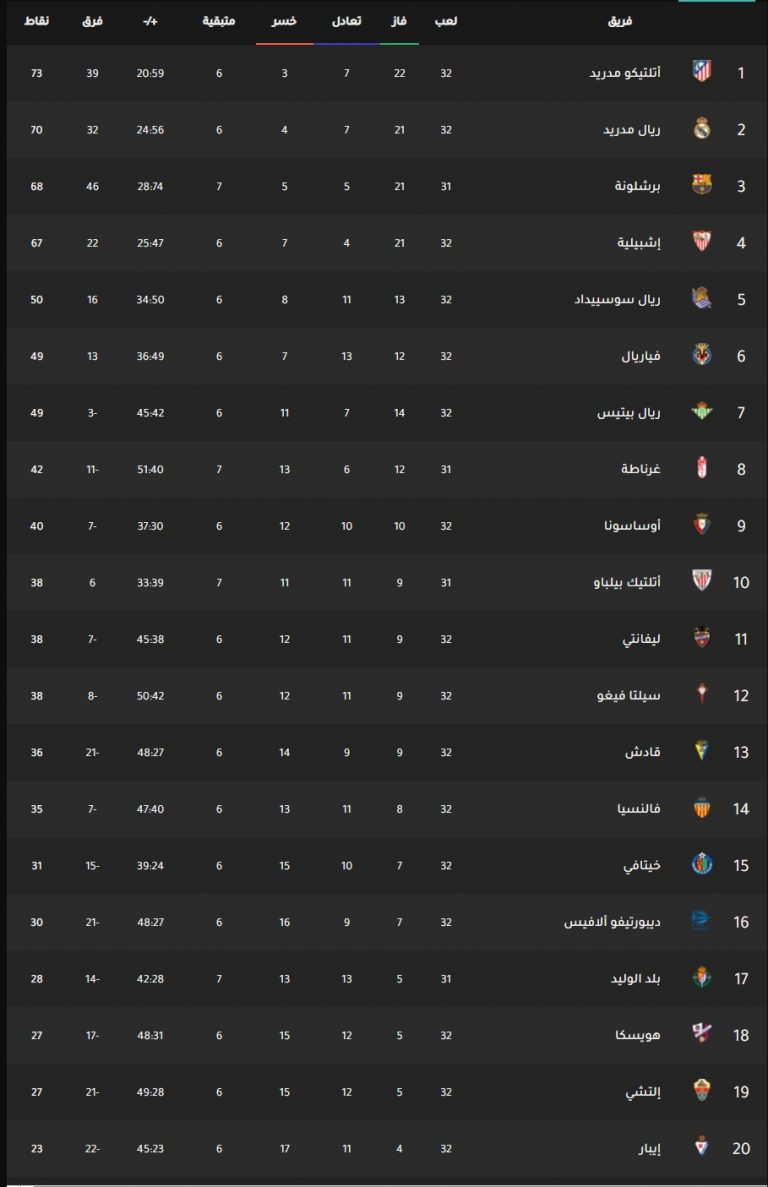Open team name أتلتيك بيلباو
The width and height of the screenshot is (768, 1187).
pyautogui.click(x=627, y=582)
